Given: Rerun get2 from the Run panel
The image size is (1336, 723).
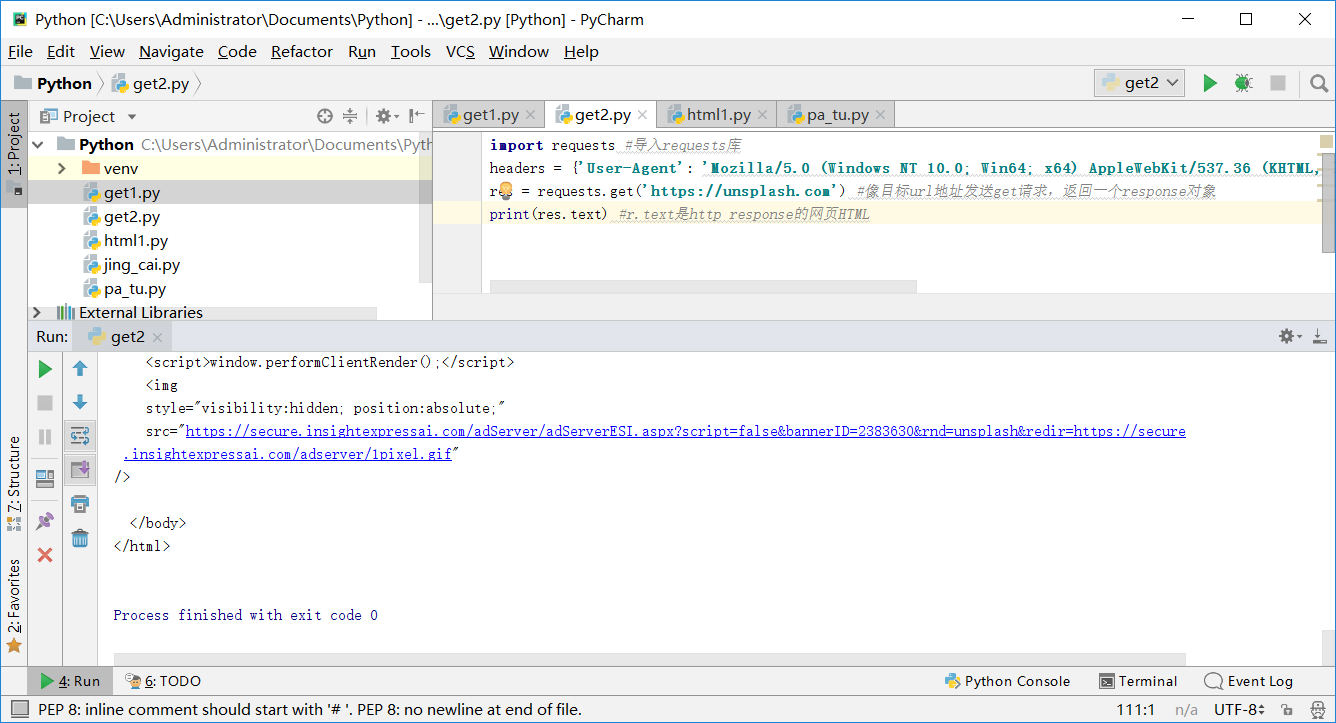Looking at the screenshot, I should point(45,369).
